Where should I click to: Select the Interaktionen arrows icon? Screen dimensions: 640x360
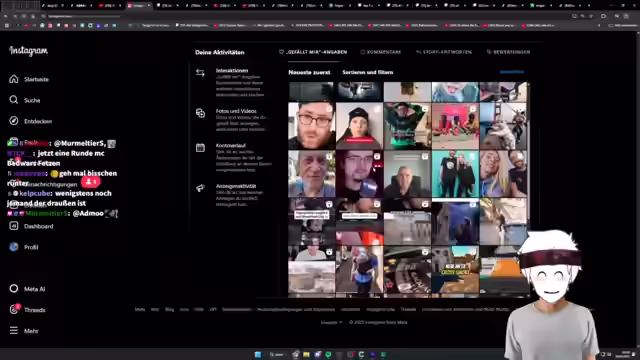(200, 73)
